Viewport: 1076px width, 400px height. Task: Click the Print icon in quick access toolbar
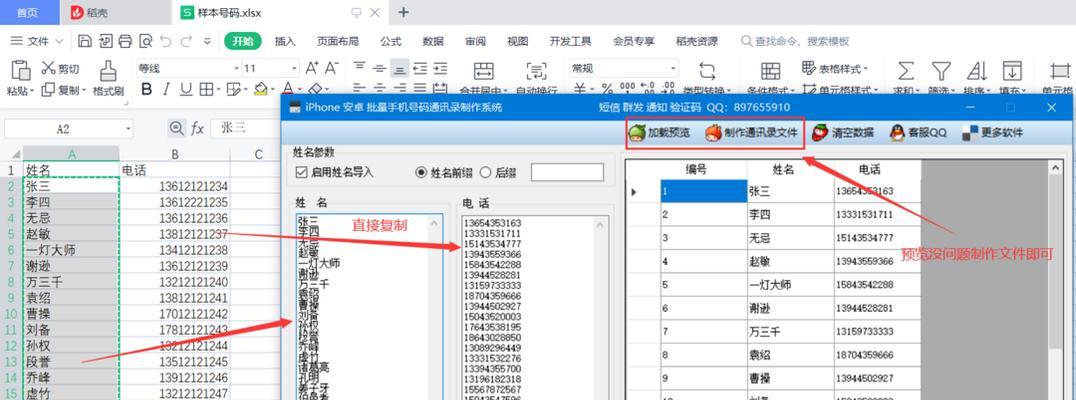pyautogui.click(x=125, y=41)
